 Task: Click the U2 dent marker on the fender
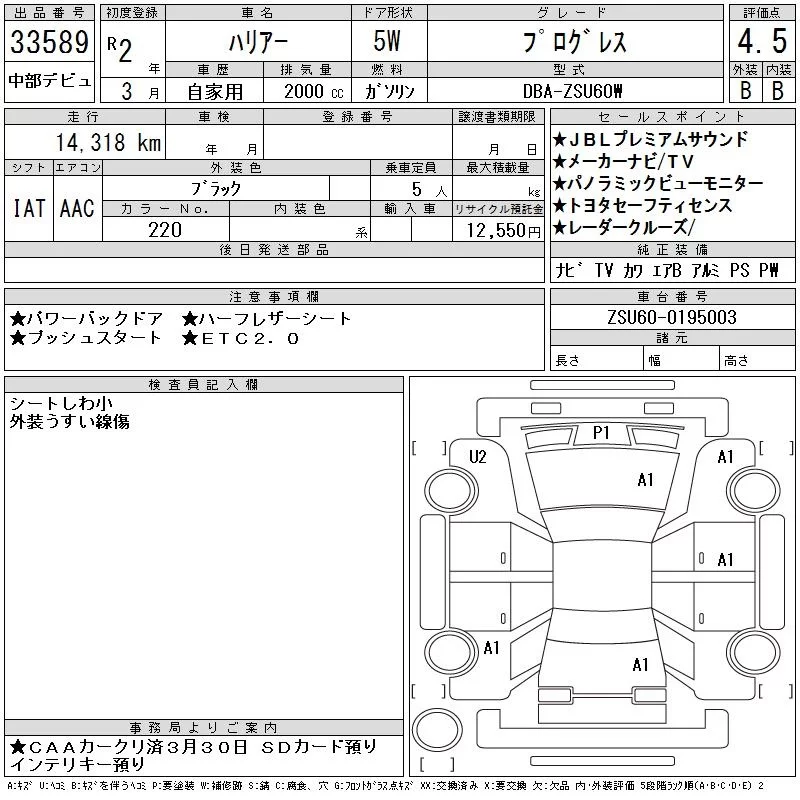click(x=477, y=457)
